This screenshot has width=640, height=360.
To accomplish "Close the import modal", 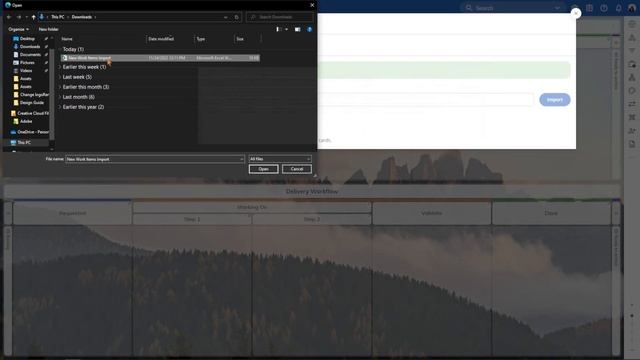I will pos(576,13).
